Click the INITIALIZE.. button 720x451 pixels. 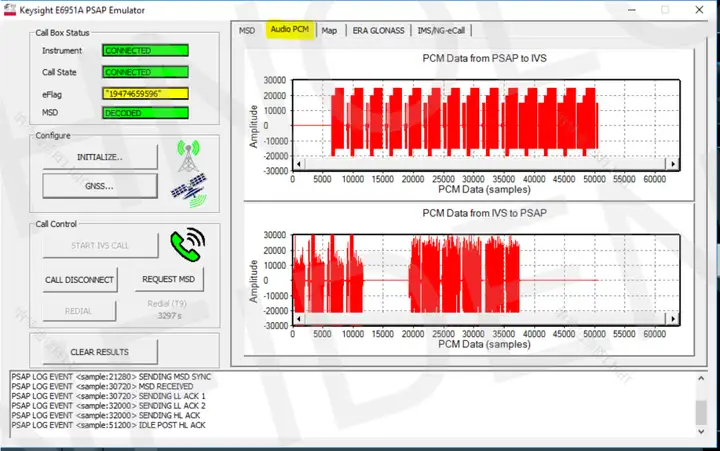(x=100, y=157)
